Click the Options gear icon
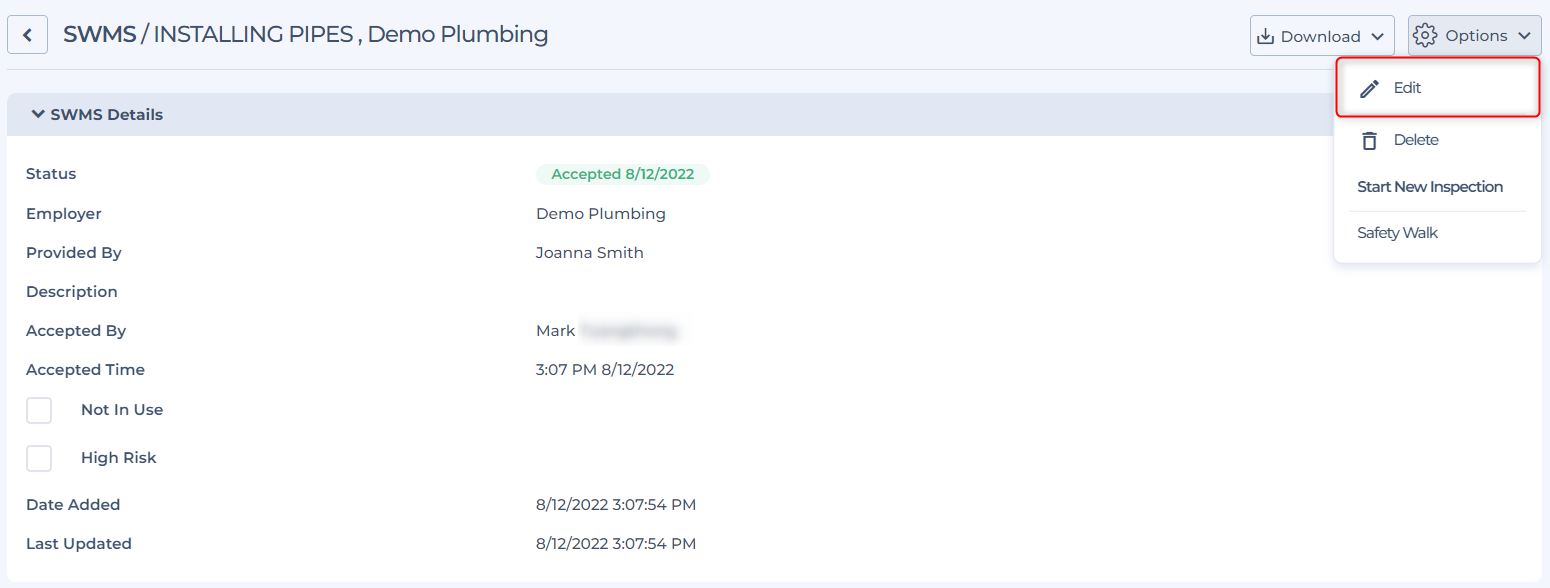Viewport: 1550px width, 588px height. [1425, 36]
